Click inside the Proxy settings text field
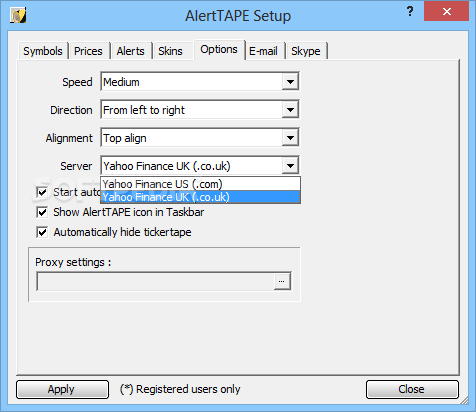Viewport: 476px width, 412px height. [x=155, y=282]
